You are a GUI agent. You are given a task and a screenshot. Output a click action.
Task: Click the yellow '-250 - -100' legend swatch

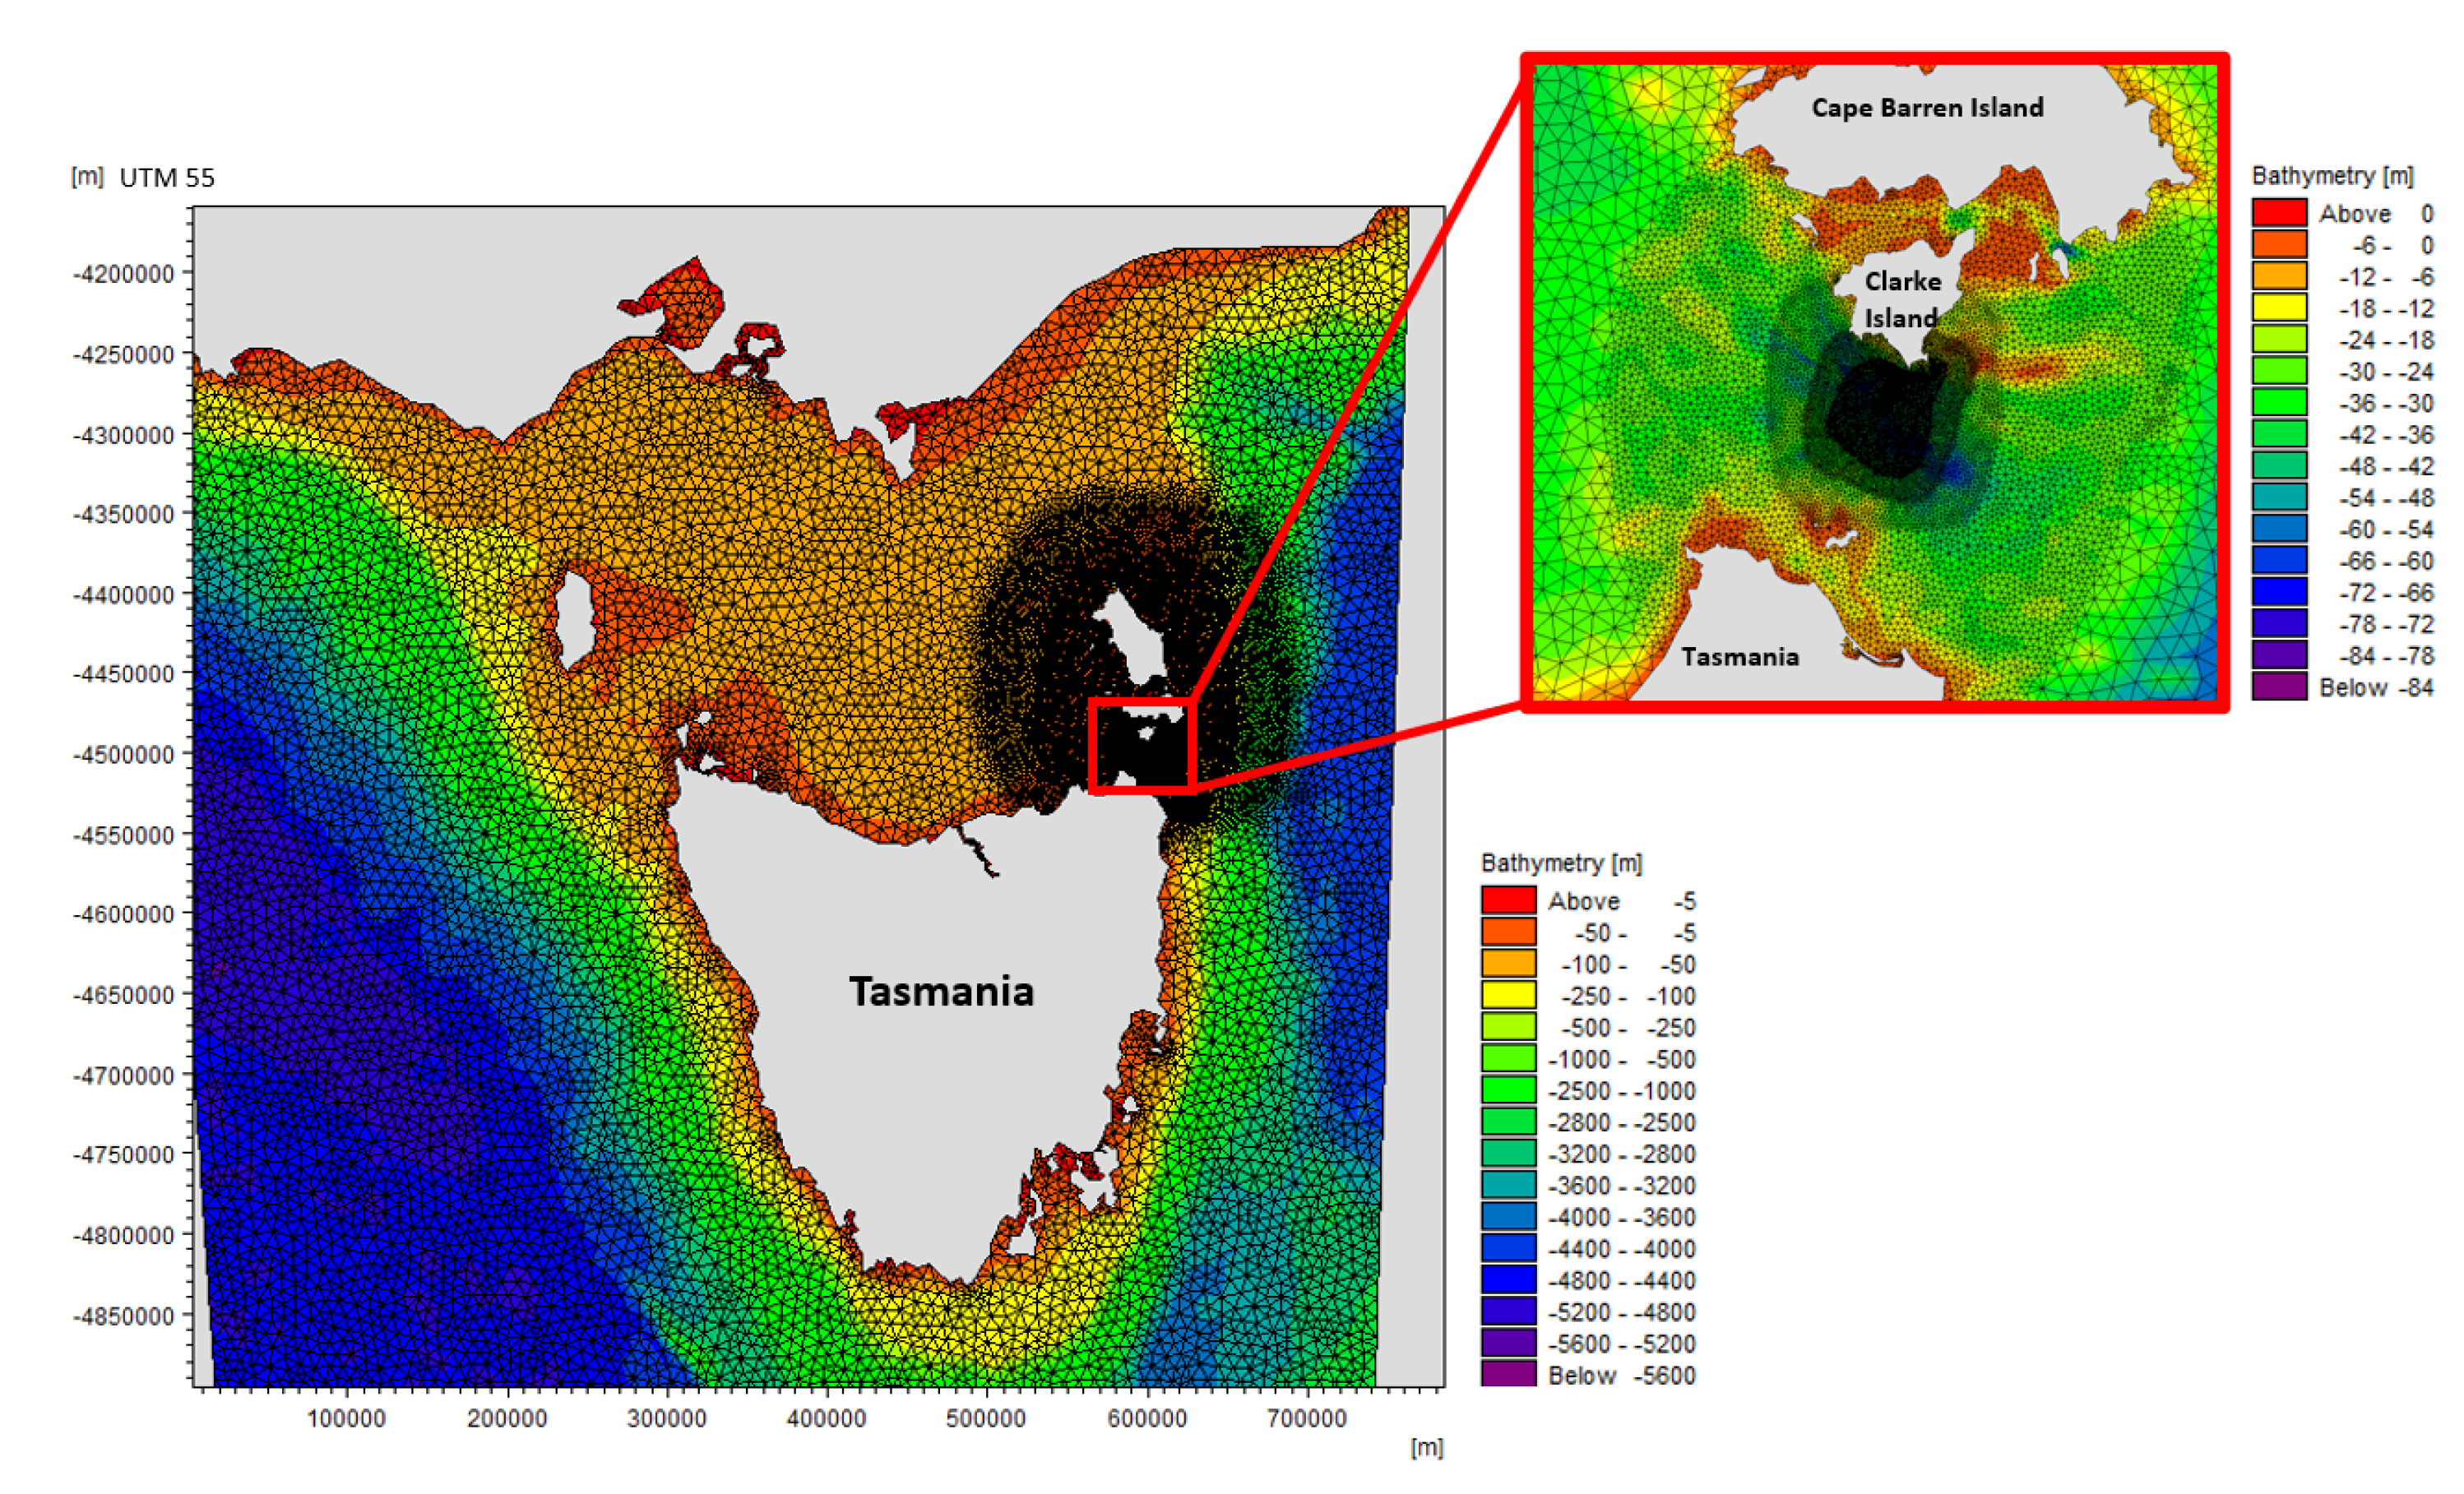pyautogui.click(x=1508, y=995)
